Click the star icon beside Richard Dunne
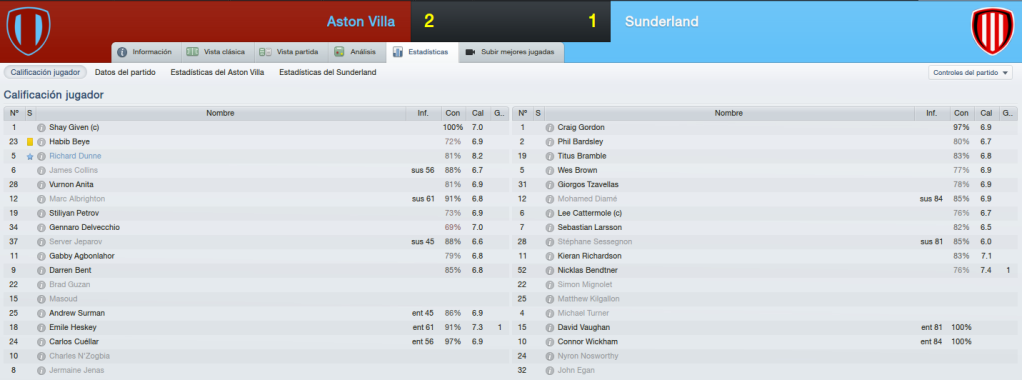This screenshot has height=380, width=1022. [x=29, y=156]
